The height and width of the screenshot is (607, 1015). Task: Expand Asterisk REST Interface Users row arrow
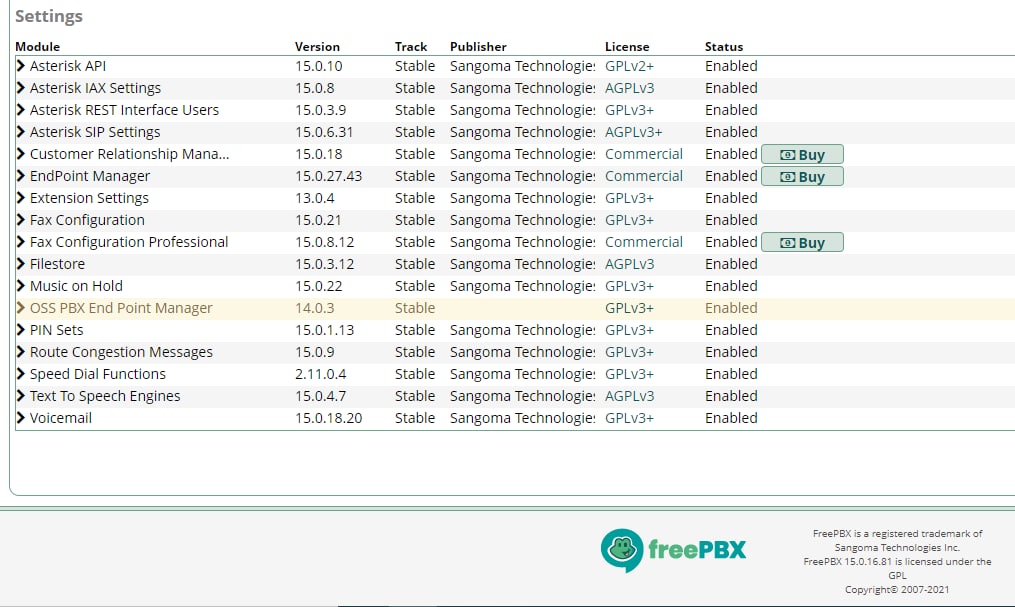[x=21, y=110]
